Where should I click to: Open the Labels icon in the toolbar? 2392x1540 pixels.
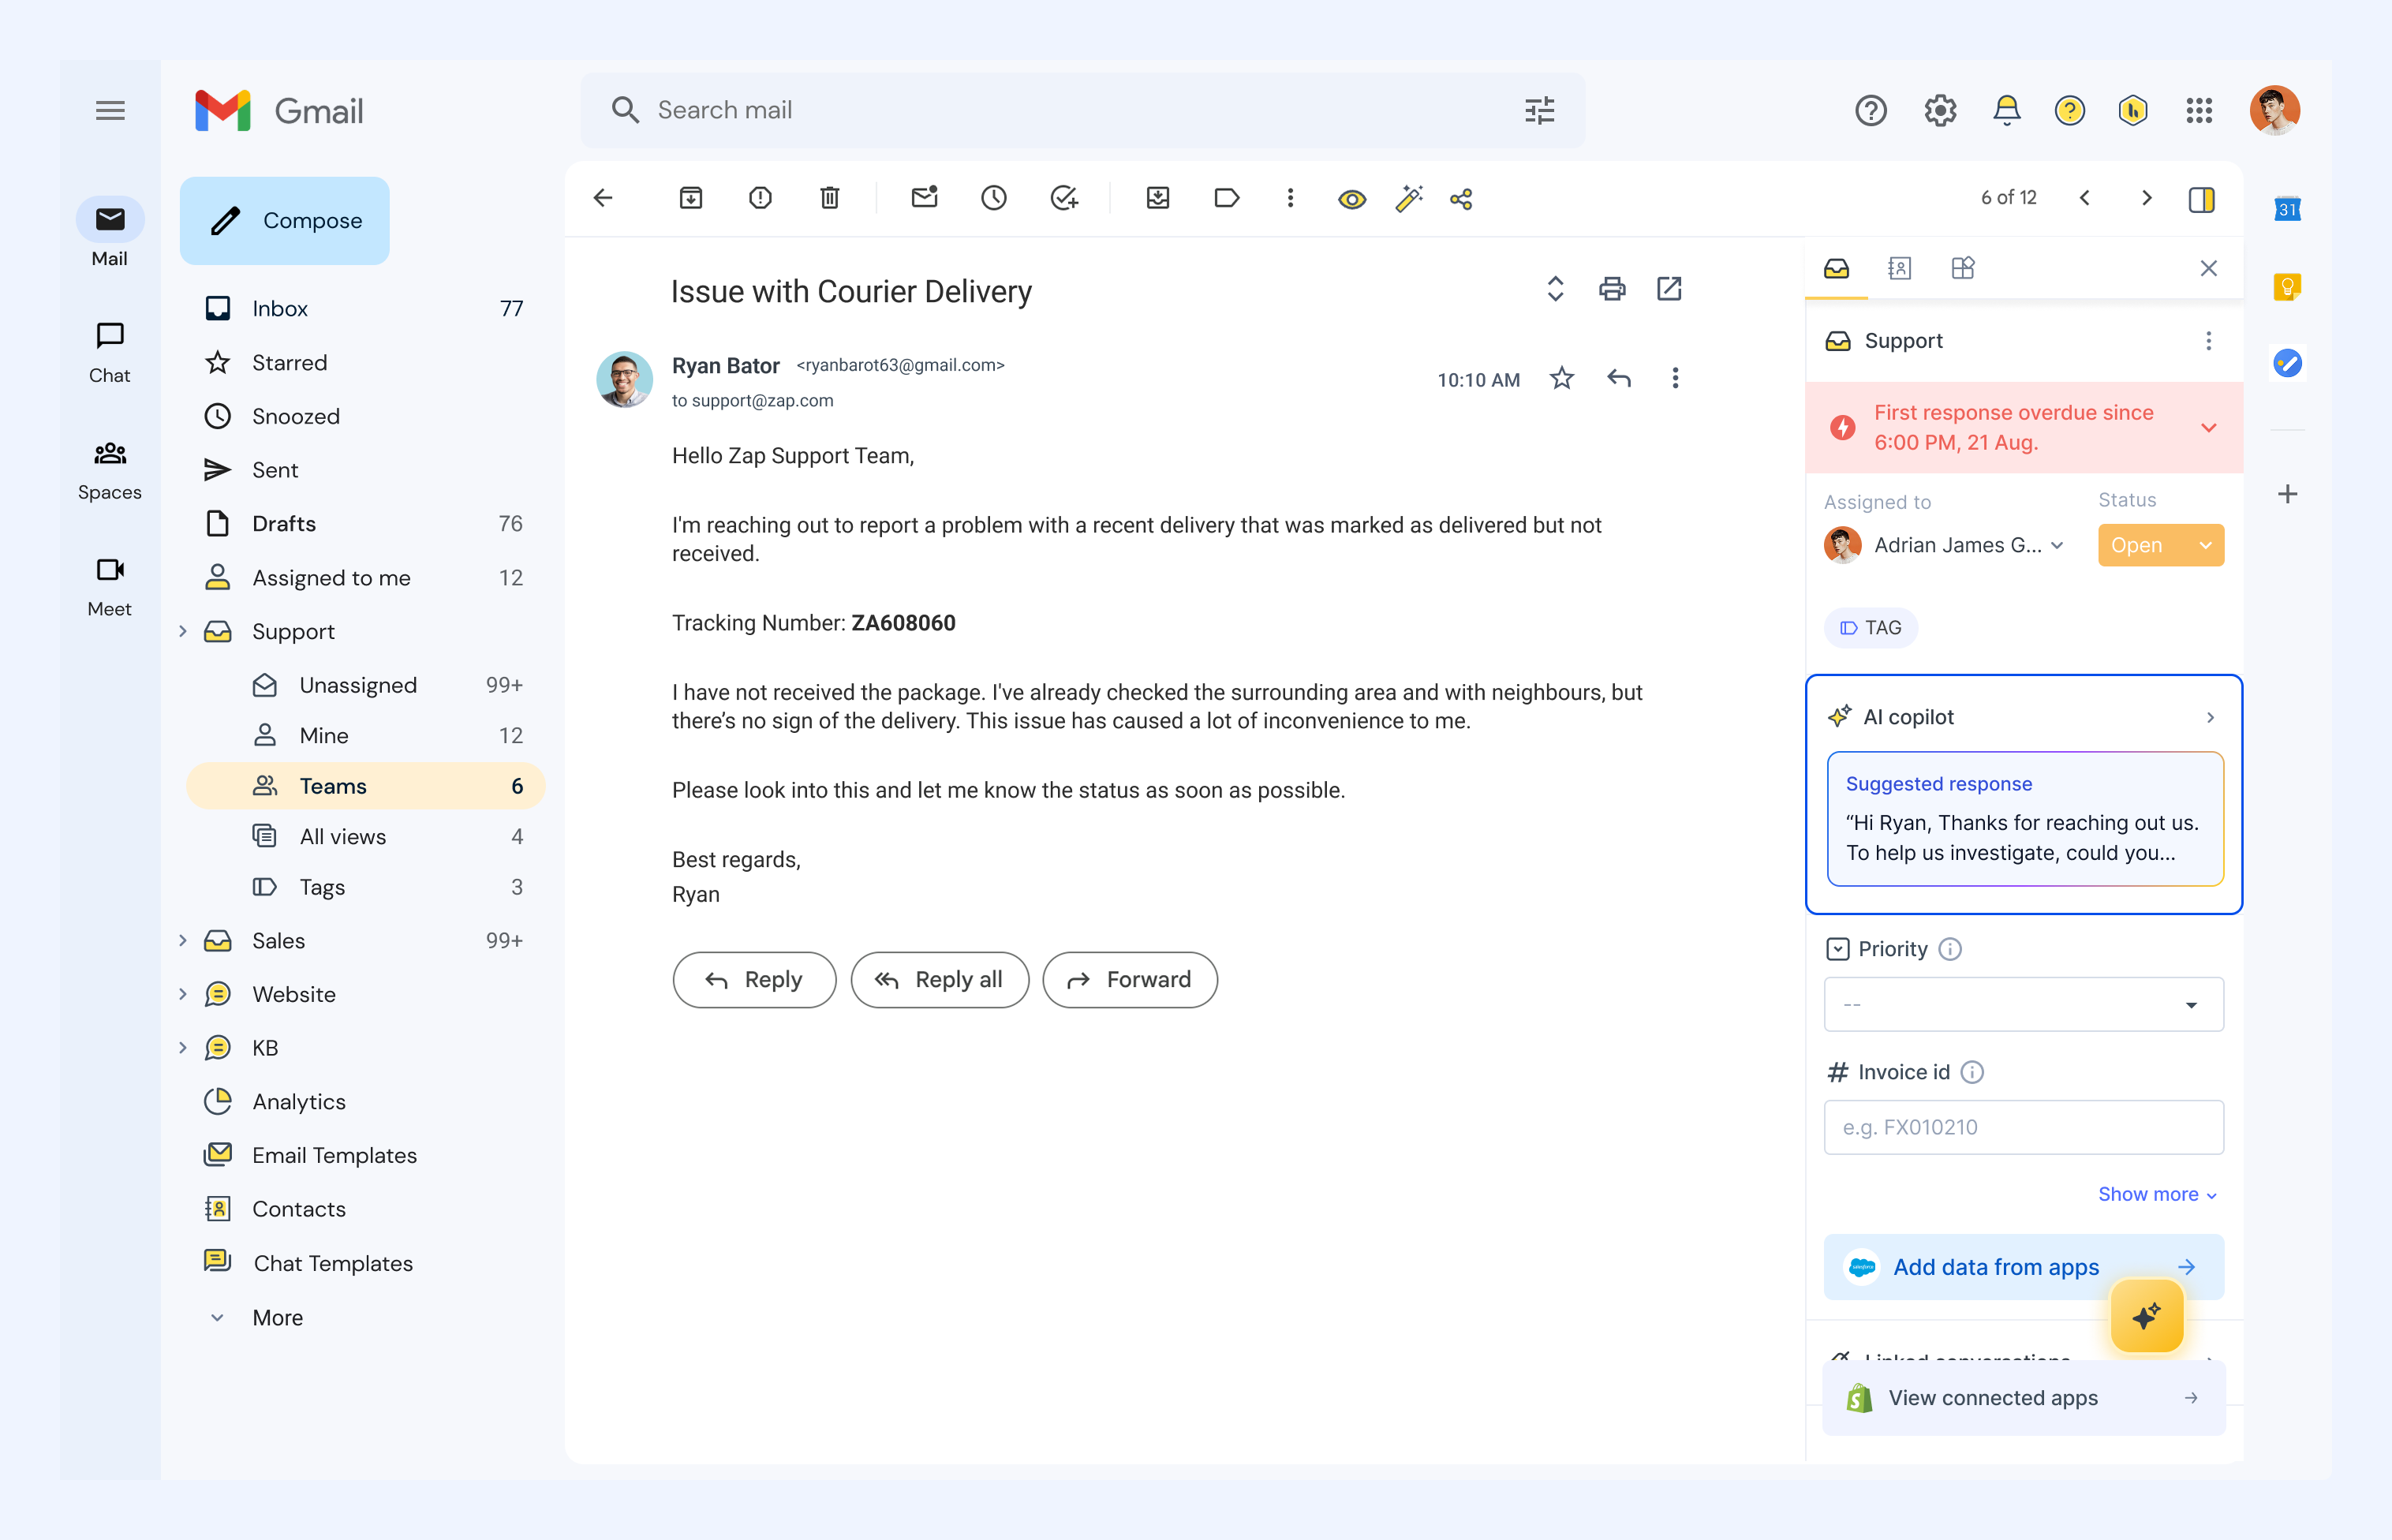tap(1227, 198)
